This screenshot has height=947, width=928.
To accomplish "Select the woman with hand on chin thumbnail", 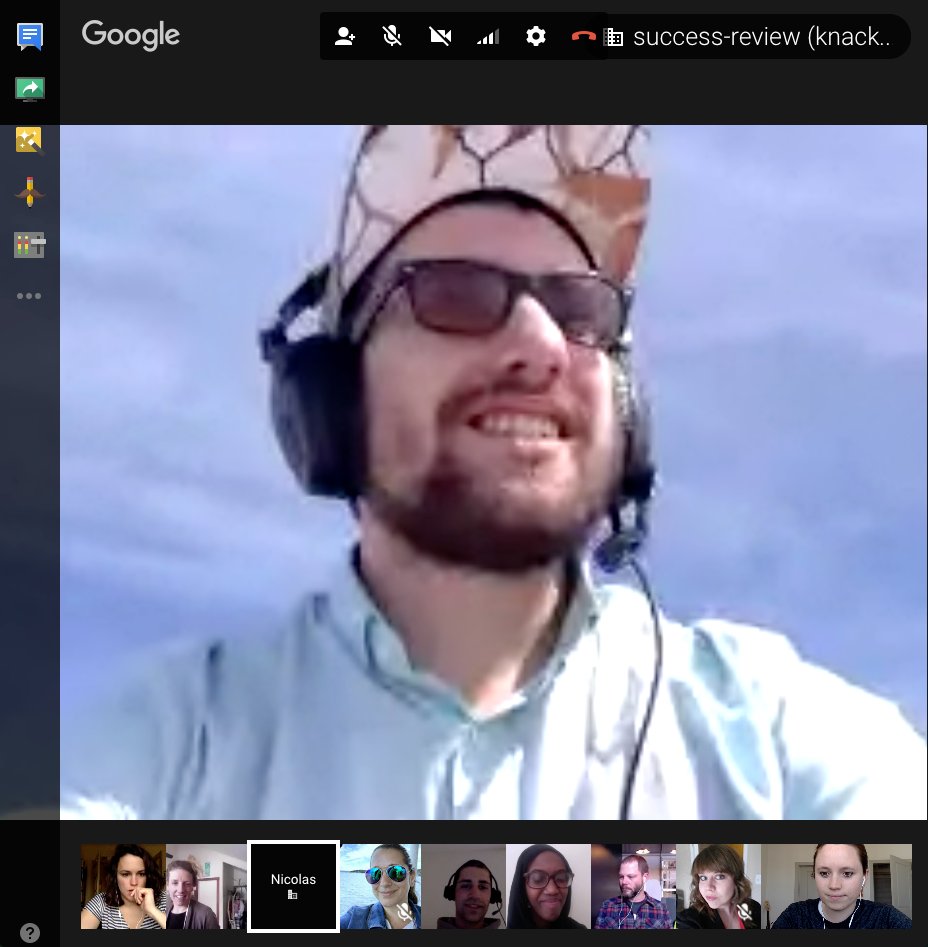I will coord(123,886).
